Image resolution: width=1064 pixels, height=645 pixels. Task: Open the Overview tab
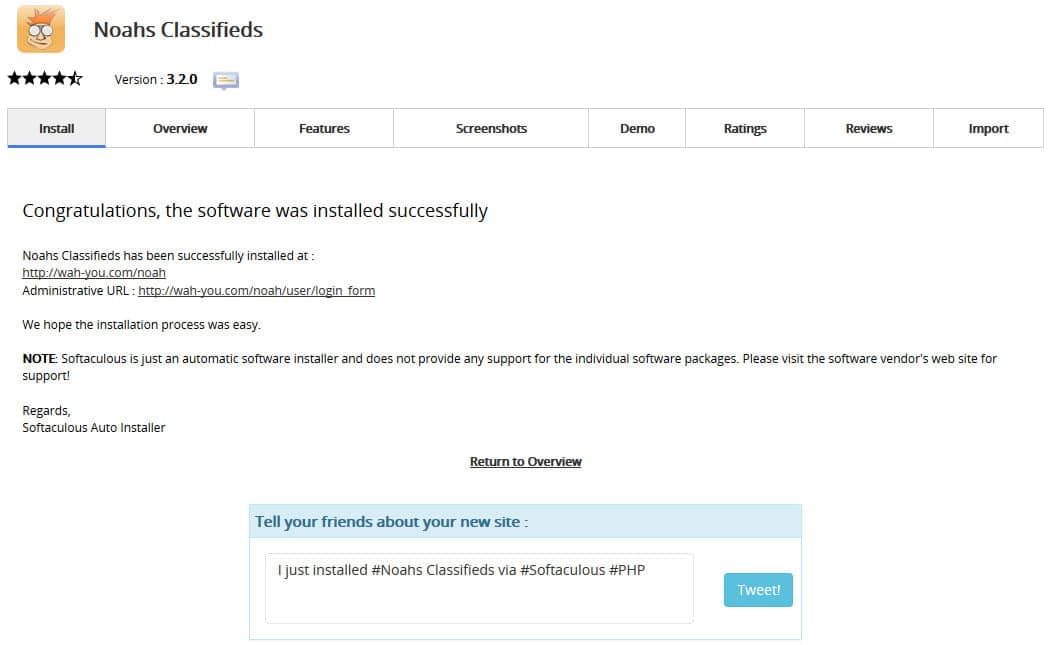pos(180,128)
